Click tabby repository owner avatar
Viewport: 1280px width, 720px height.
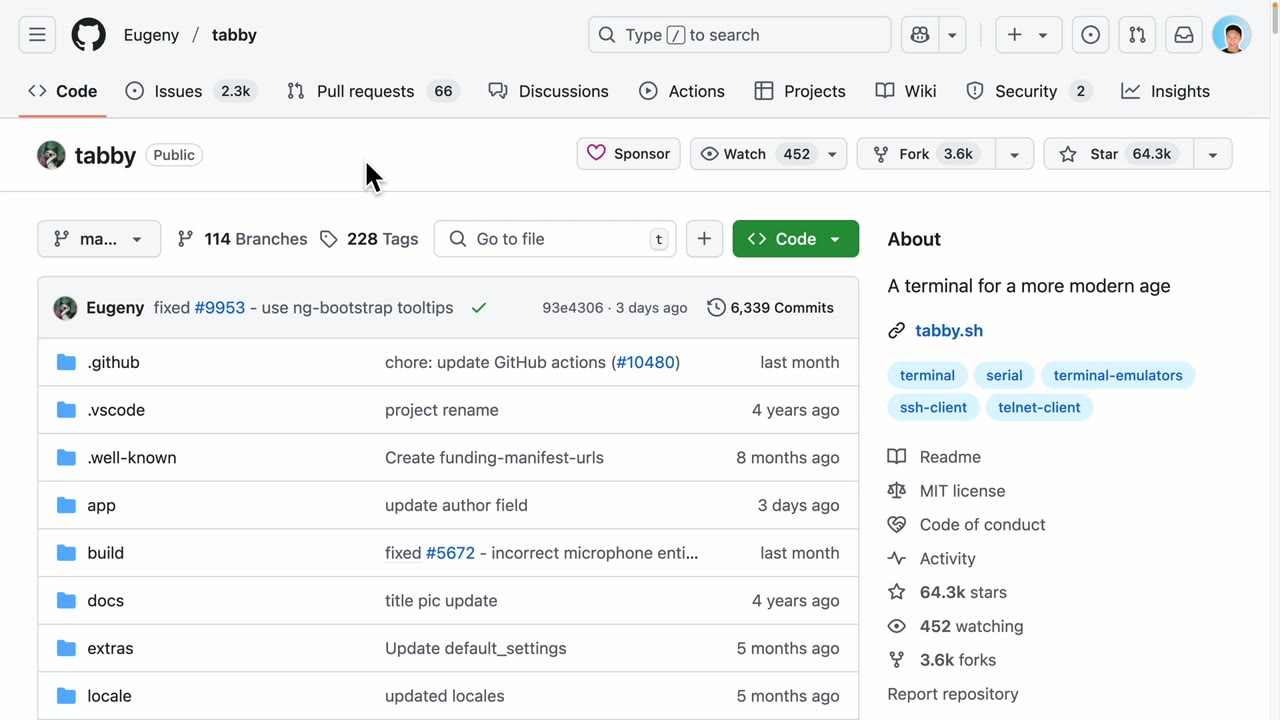pyautogui.click(x=51, y=155)
